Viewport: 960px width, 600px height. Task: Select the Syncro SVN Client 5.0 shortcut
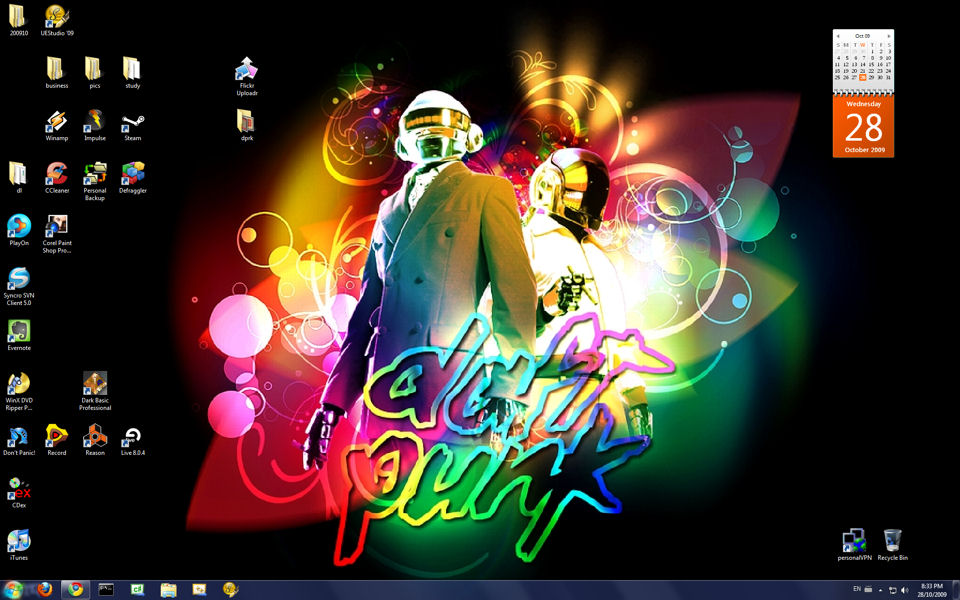tap(18, 287)
